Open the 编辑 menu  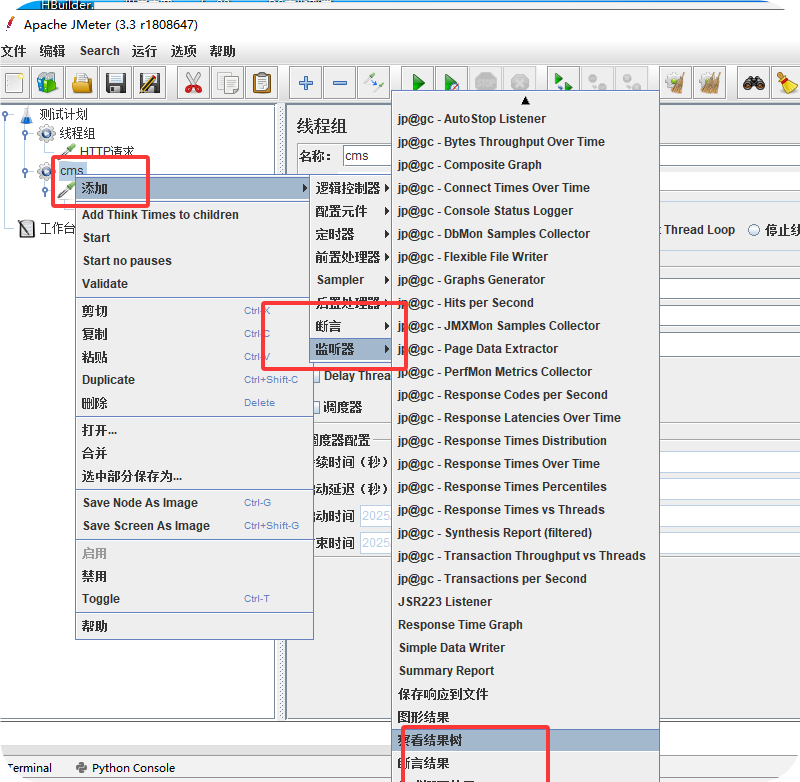click(52, 51)
